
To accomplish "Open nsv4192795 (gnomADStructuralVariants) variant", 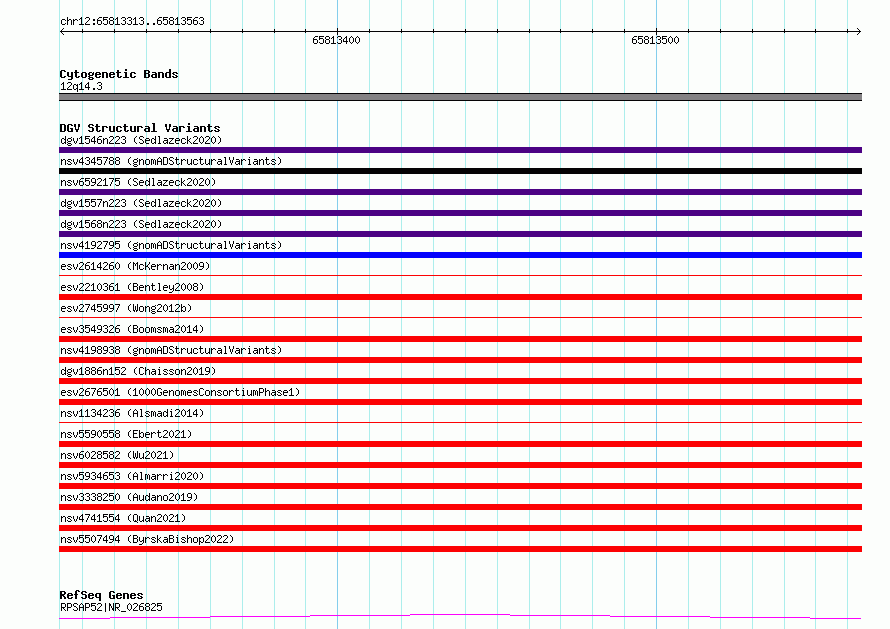I will pos(171,245).
